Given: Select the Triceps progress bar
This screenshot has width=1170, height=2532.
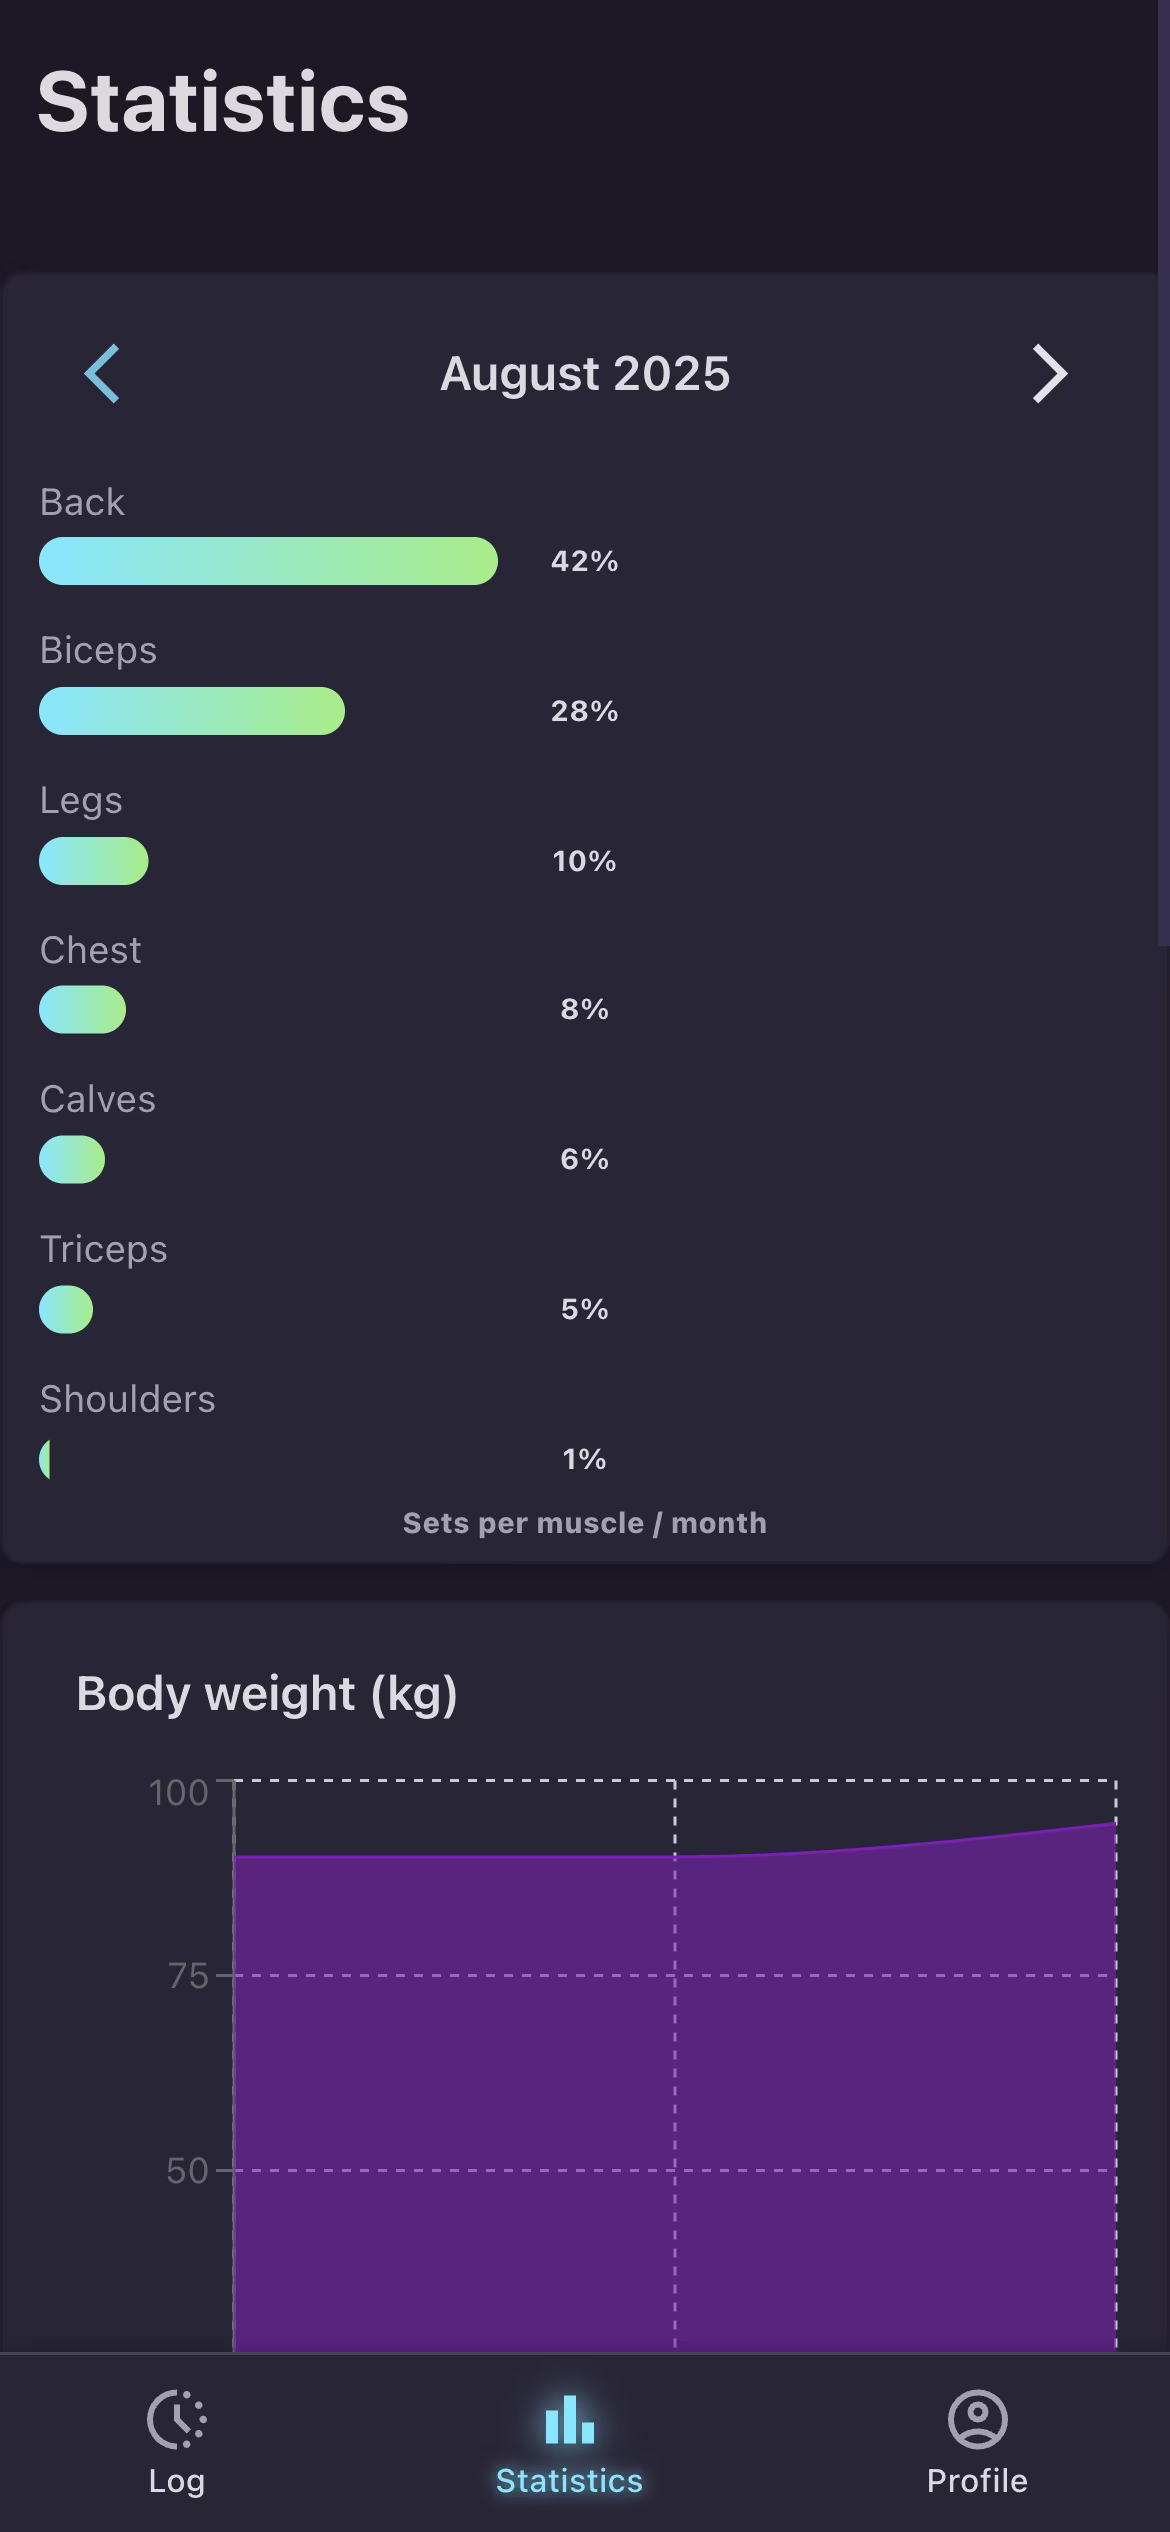Looking at the screenshot, I should click(x=66, y=1310).
